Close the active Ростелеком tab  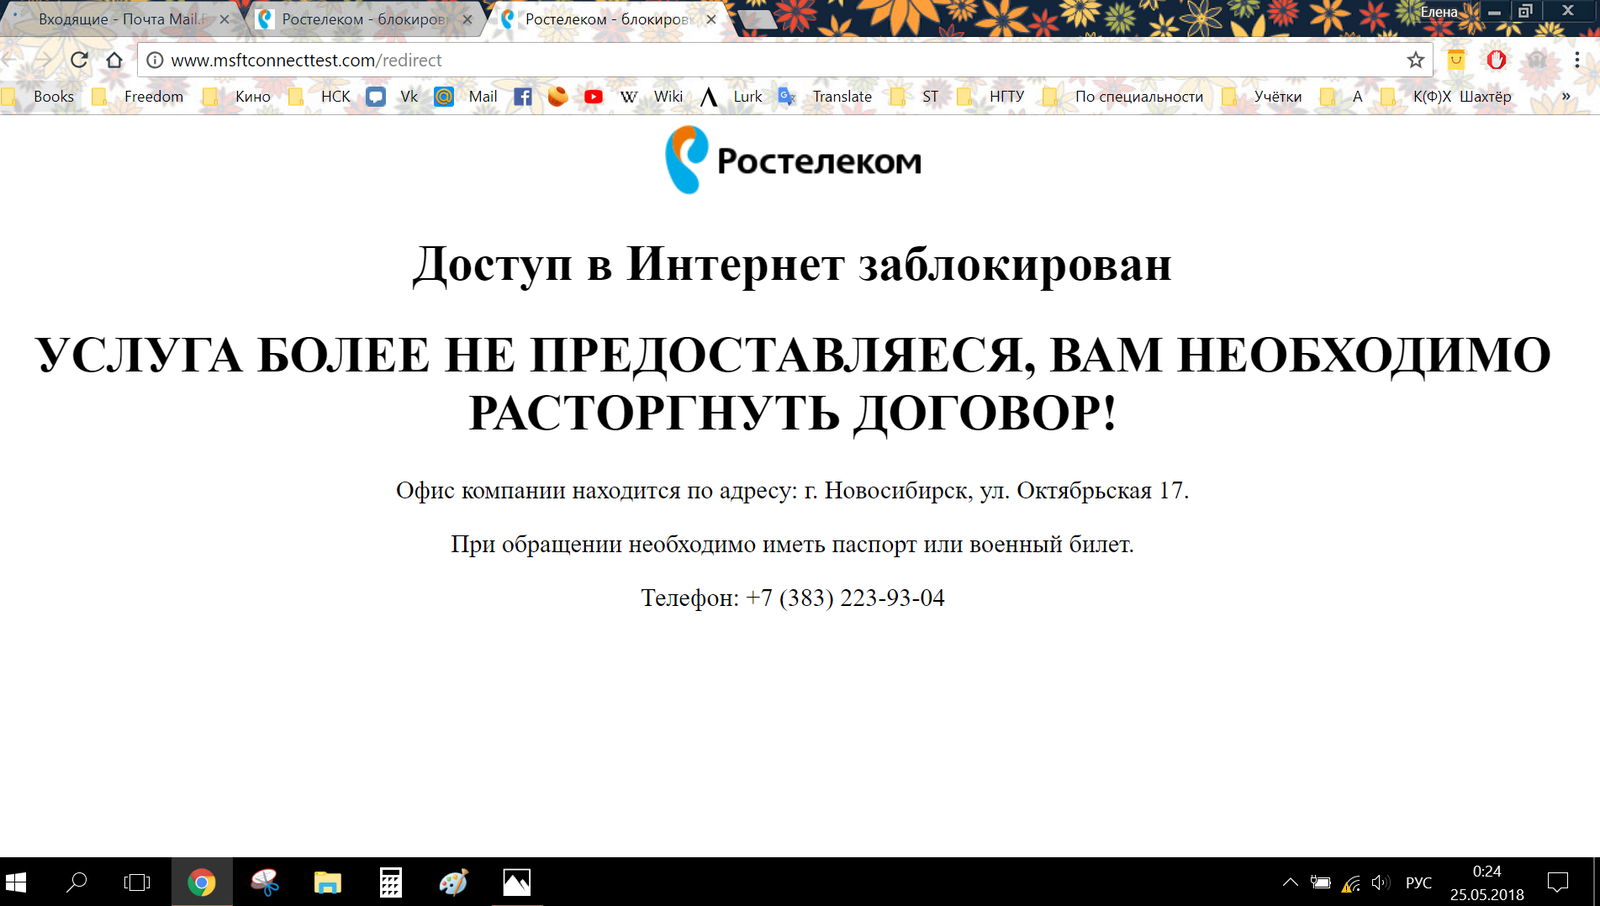pyautogui.click(x=711, y=19)
